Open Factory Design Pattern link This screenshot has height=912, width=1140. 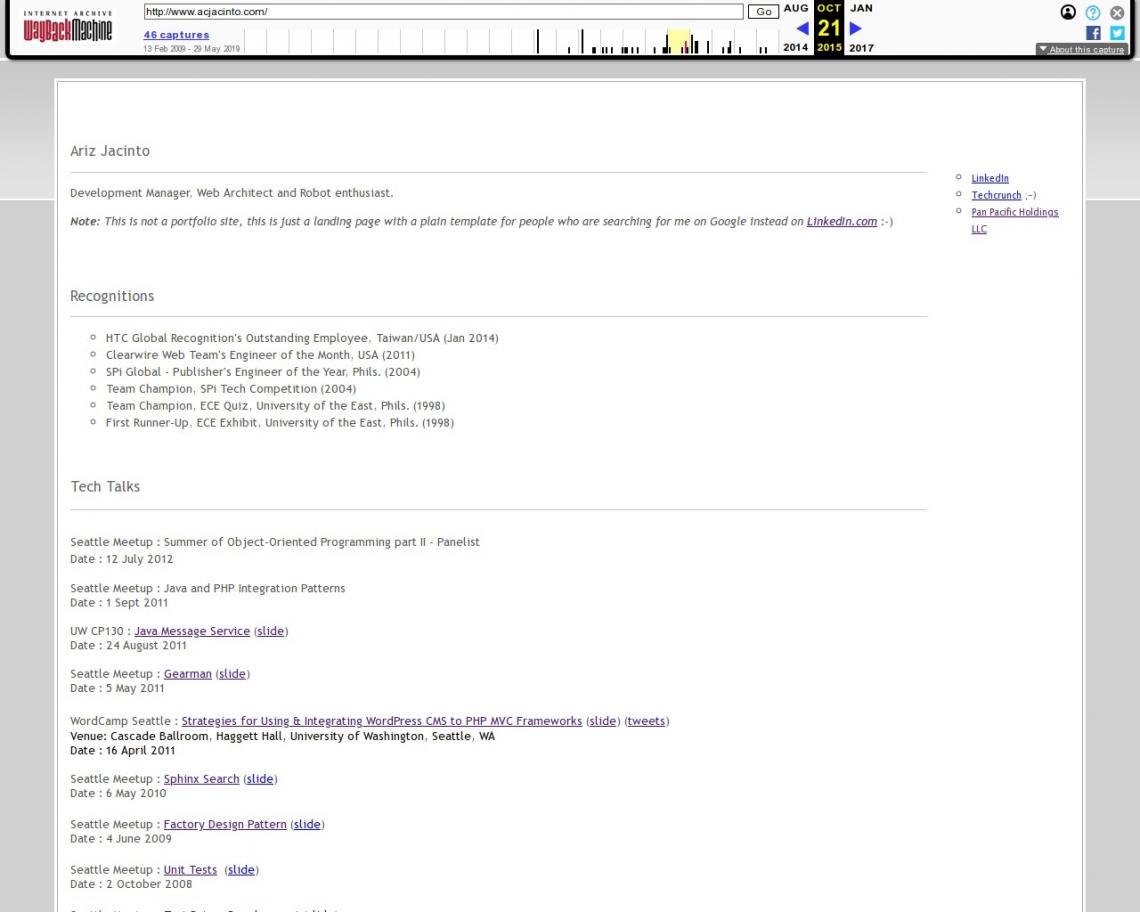[225, 824]
